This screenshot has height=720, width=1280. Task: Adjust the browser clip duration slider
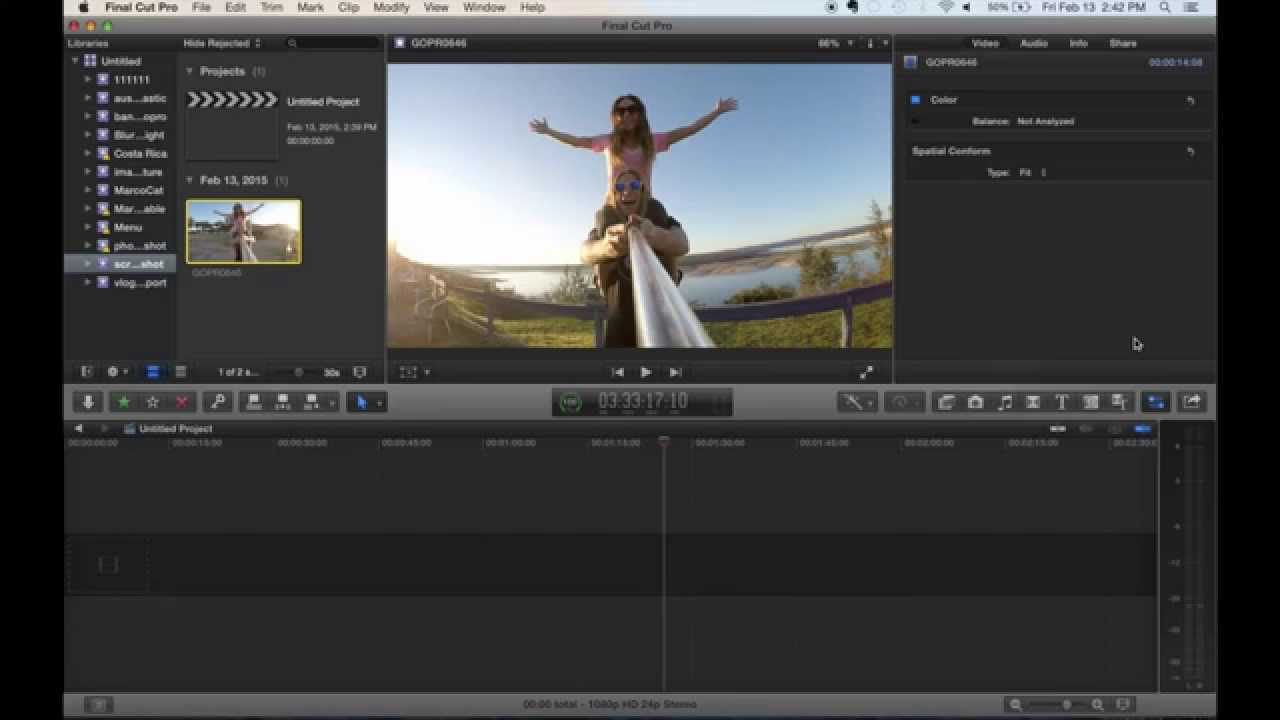pyautogui.click(x=298, y=372)
